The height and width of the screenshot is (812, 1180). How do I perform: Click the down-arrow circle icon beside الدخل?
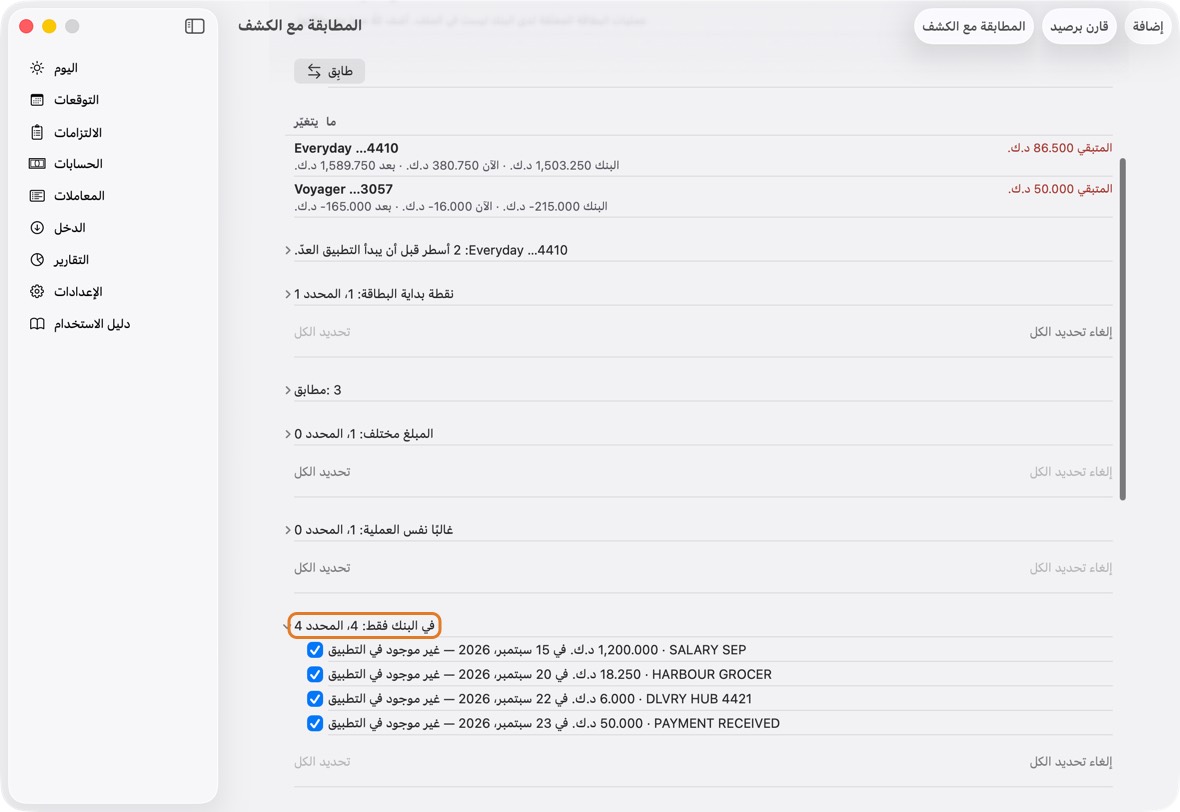coord(37,228)
